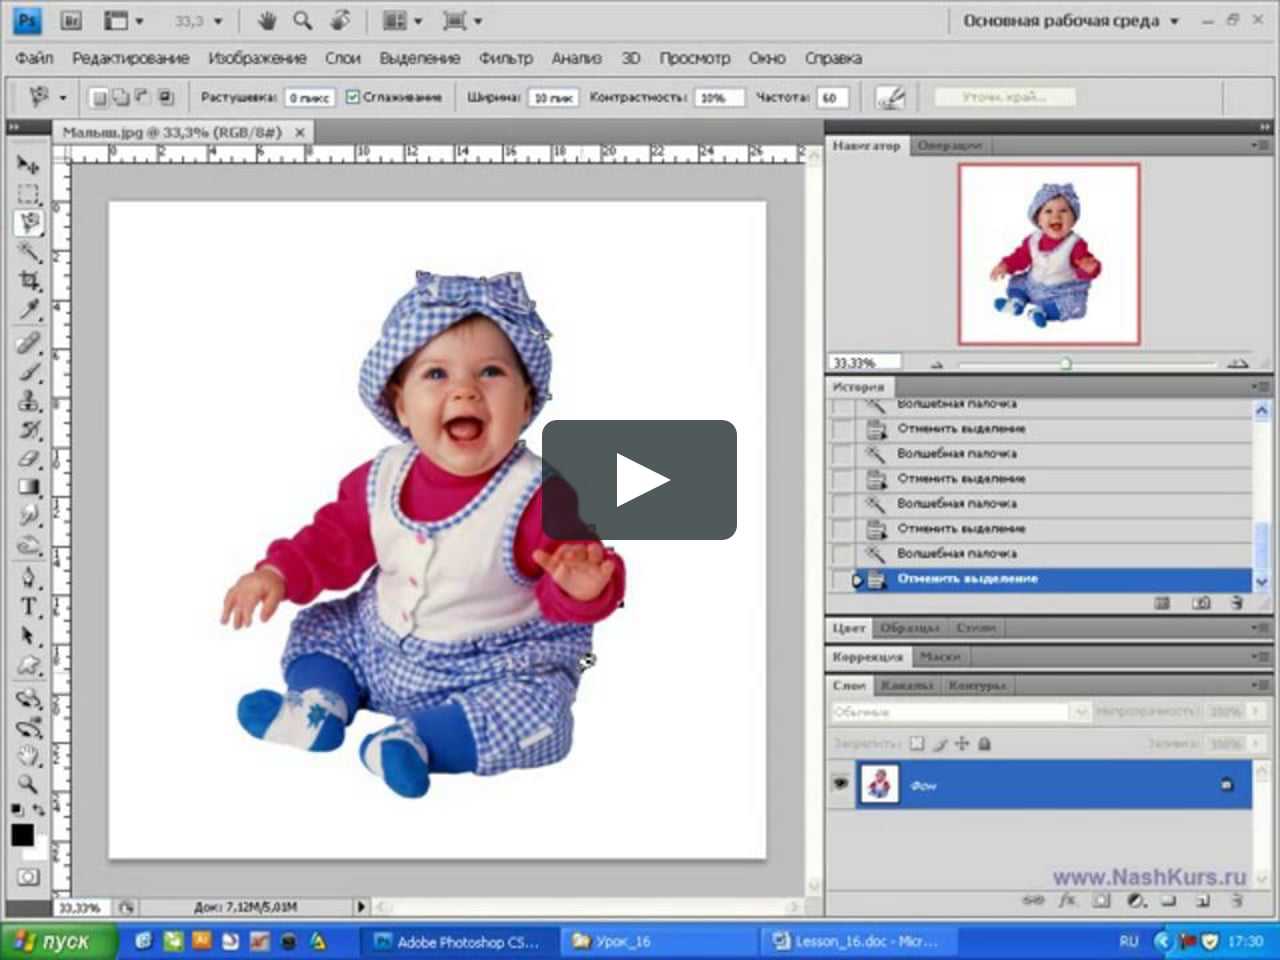
Task: Click the fx layer style icon
Action: (x=1067, y=900)
